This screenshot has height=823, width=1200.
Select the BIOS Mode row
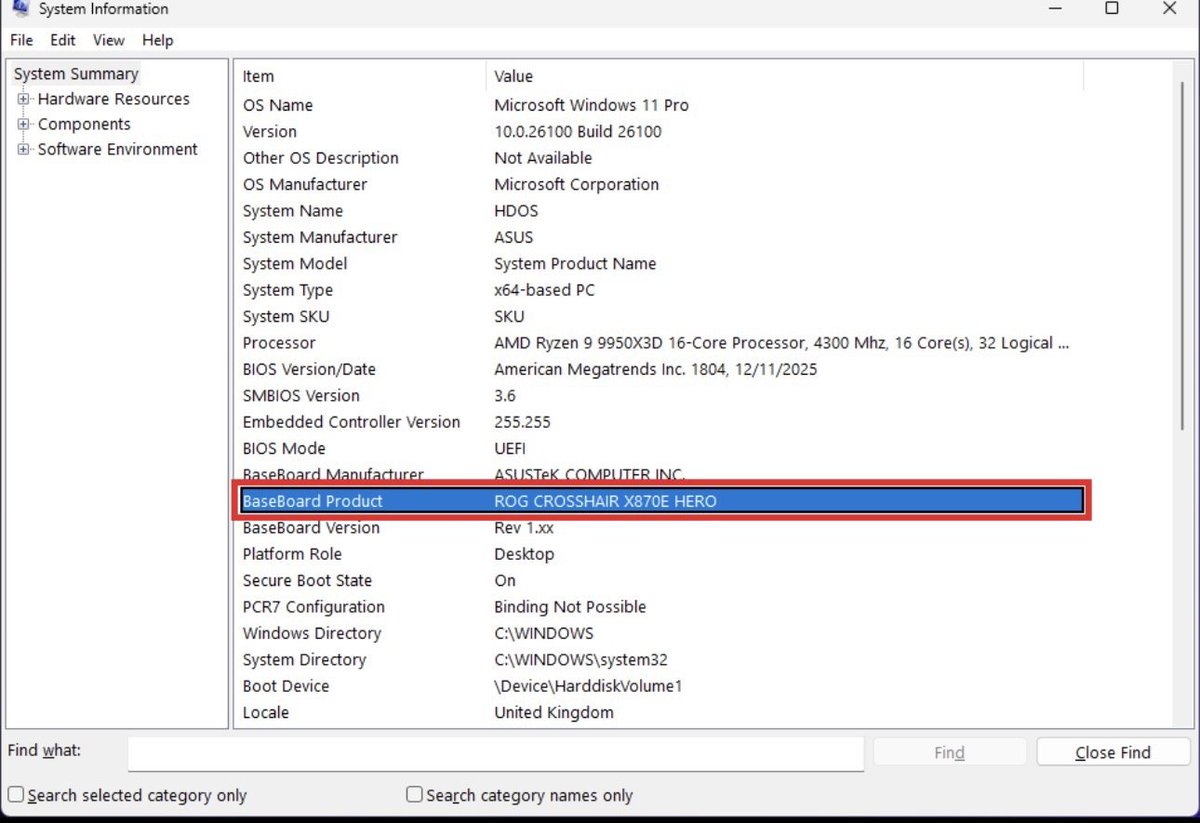[x=662, y=448]
